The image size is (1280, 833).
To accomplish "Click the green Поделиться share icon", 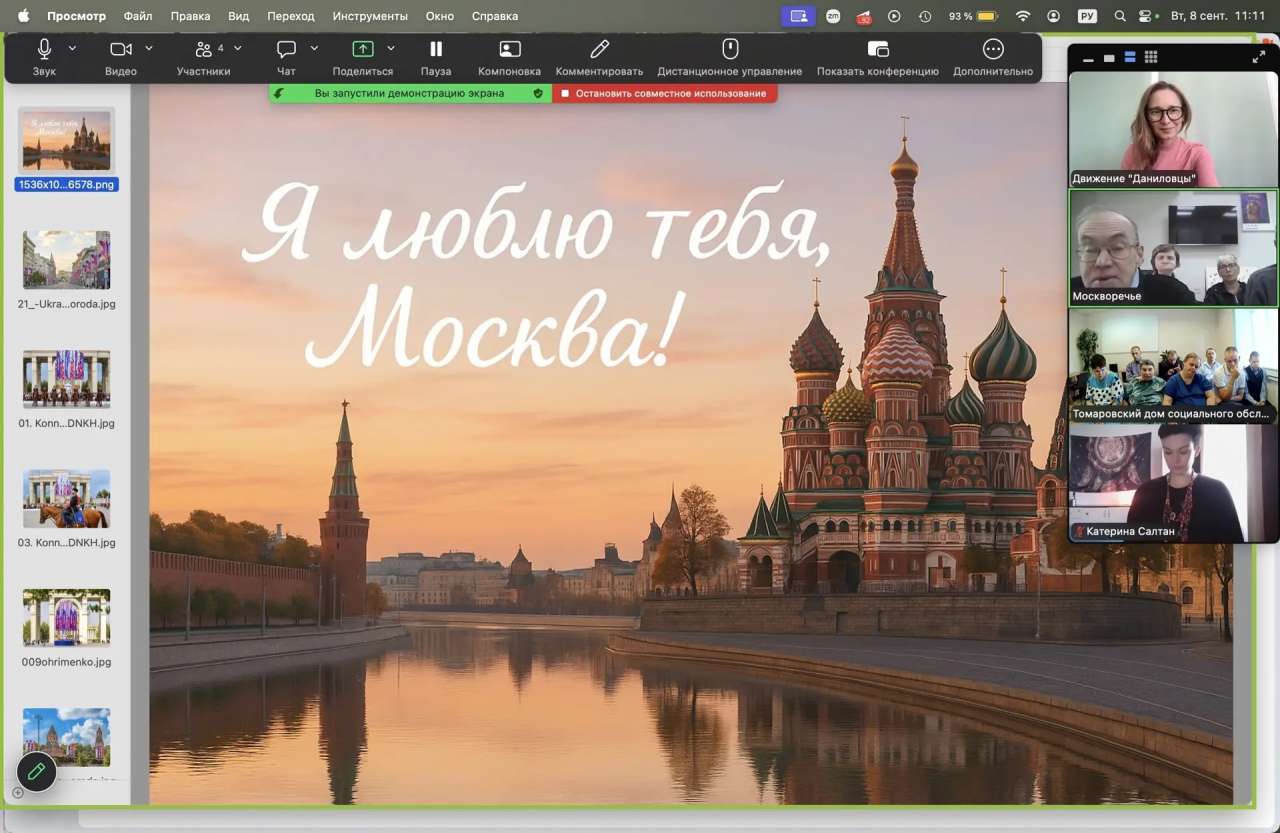I will (x=363, y=49).
